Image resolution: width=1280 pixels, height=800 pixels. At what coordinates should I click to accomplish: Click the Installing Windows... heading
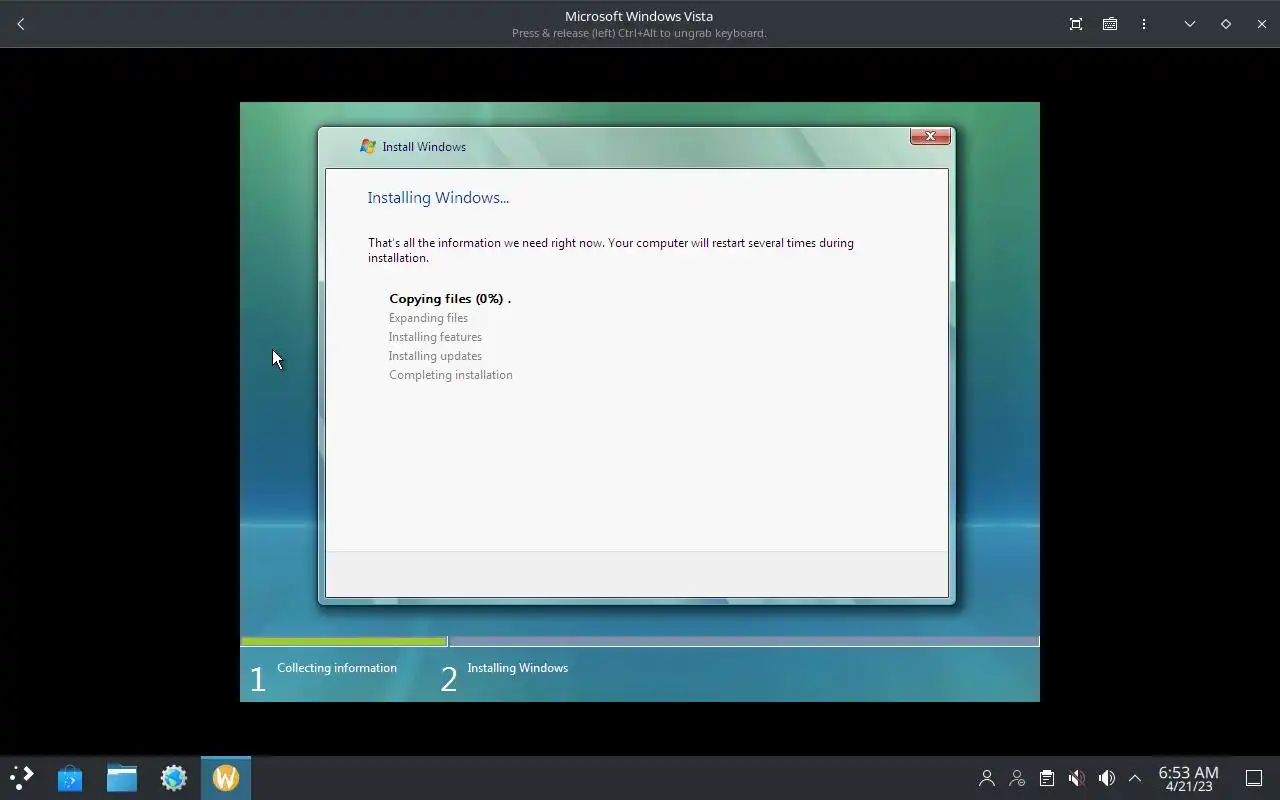(438, 198)
